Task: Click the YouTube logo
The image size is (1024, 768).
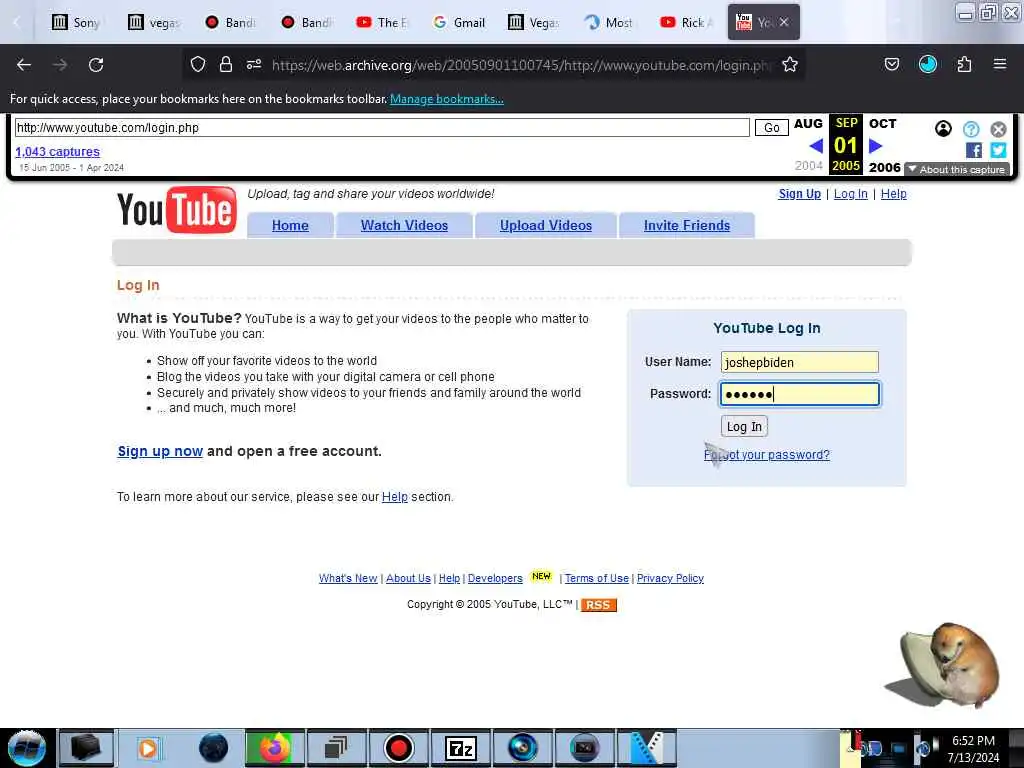Action: point(177,210)
